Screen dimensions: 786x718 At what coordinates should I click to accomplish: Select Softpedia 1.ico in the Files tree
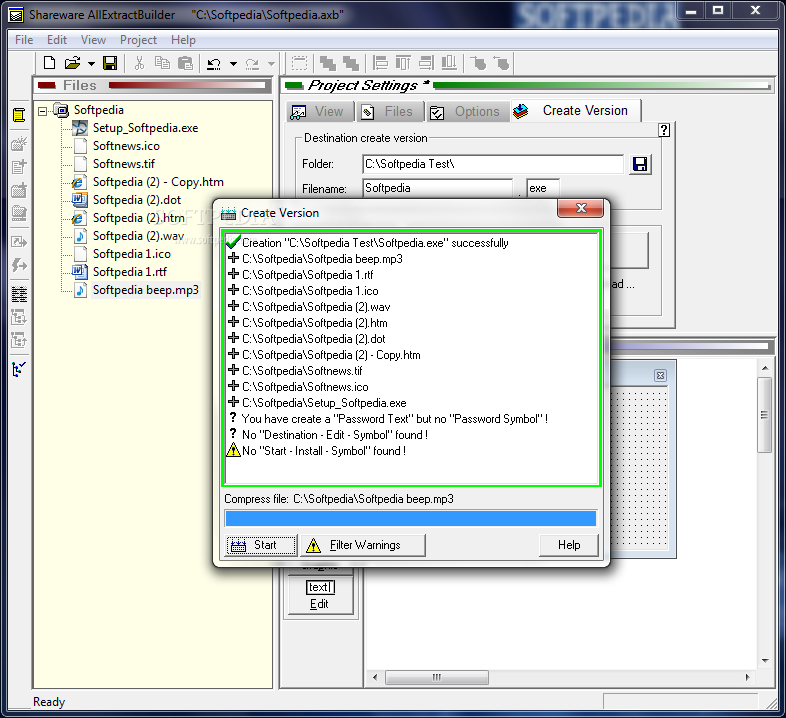132,254
